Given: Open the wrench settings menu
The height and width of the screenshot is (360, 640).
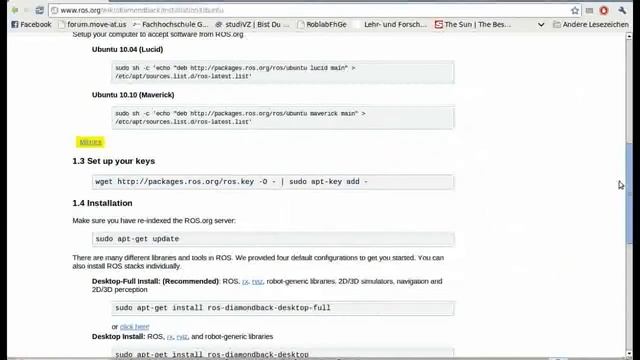Looking at the screenshot, I should click(x=622, y=11).
